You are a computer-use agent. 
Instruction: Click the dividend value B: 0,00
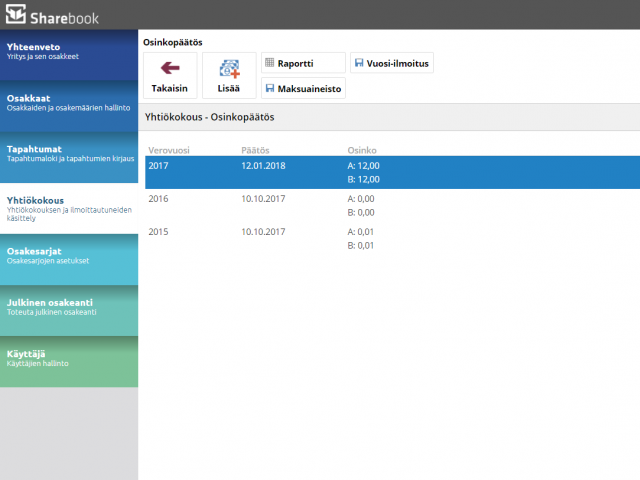361,212
